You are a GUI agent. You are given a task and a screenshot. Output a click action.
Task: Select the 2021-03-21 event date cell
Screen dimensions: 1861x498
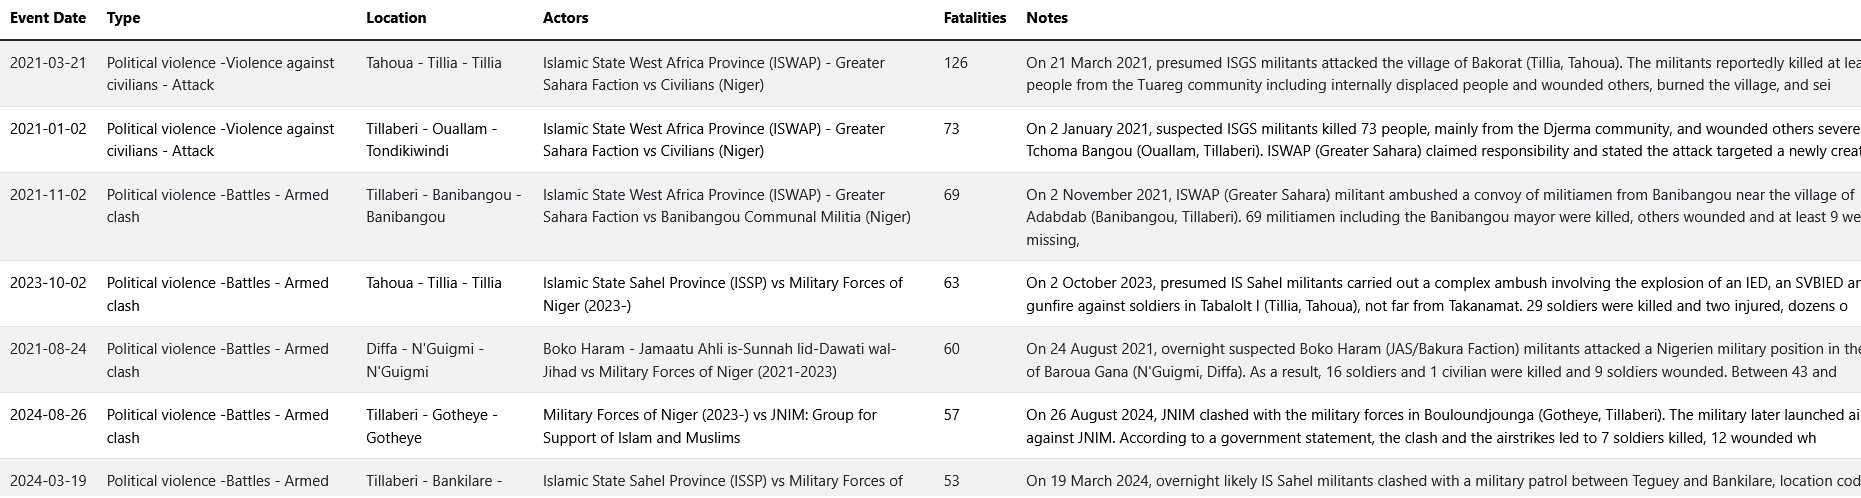tap(48, 63)
